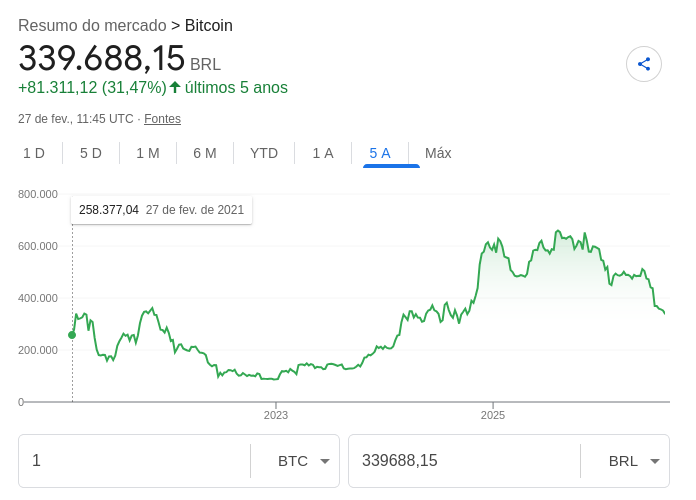
Task: Click the BRL amount field 339688,15
Action: click(x=464, y=461)
